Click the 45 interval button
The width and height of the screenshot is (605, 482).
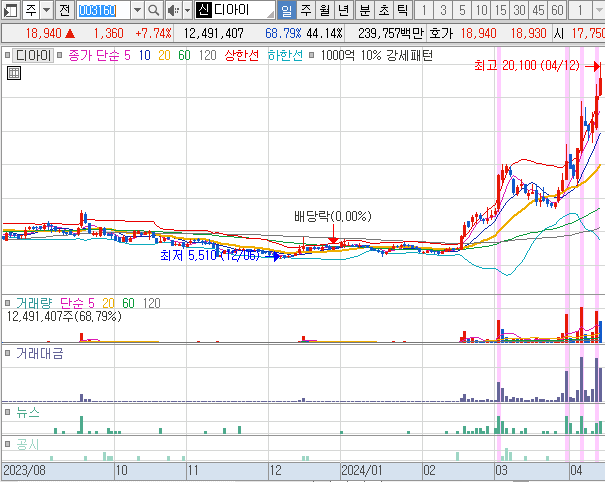coord(538,10)
